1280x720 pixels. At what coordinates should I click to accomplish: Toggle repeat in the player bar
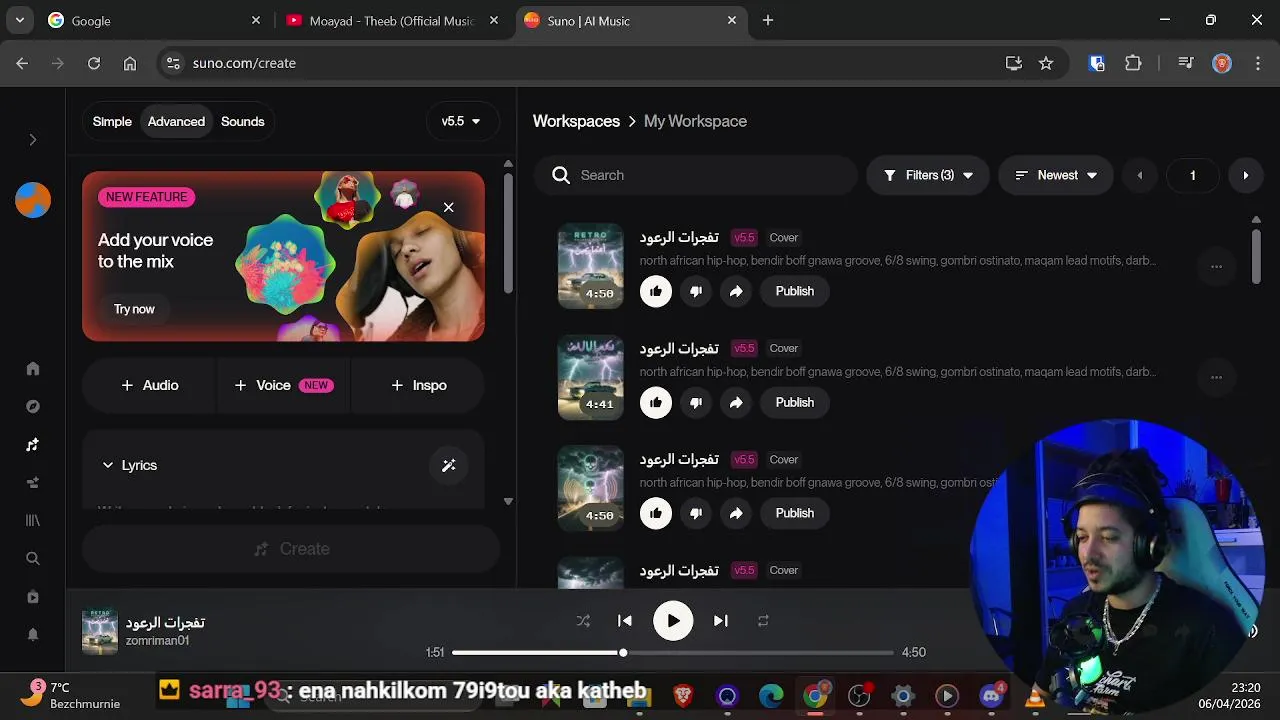point(763,621)
